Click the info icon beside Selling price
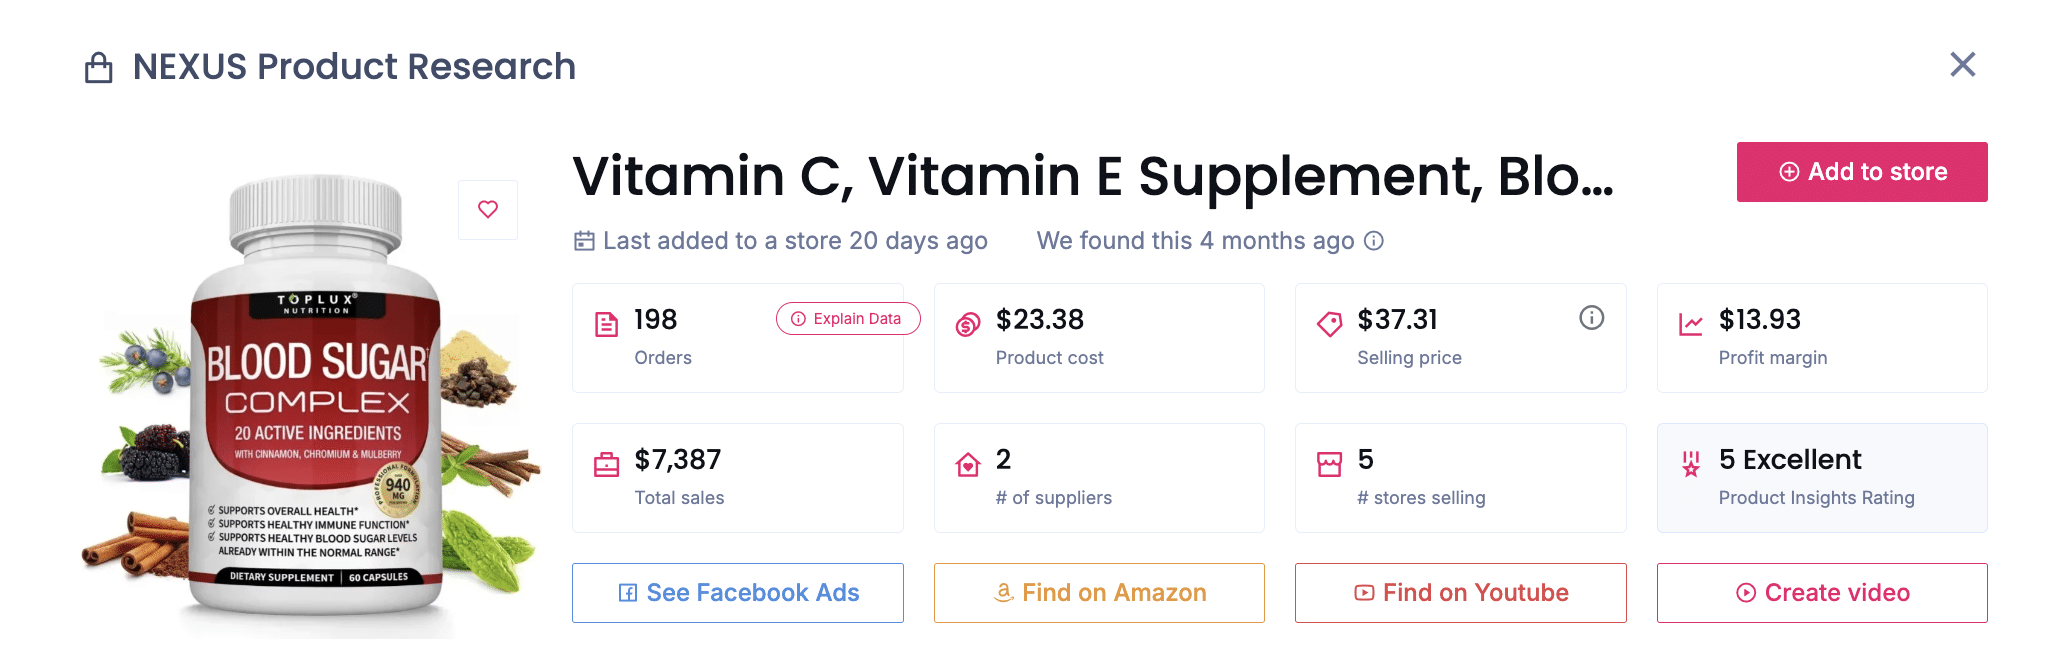The image size is (2068, 646). [x=1592, y=318]
